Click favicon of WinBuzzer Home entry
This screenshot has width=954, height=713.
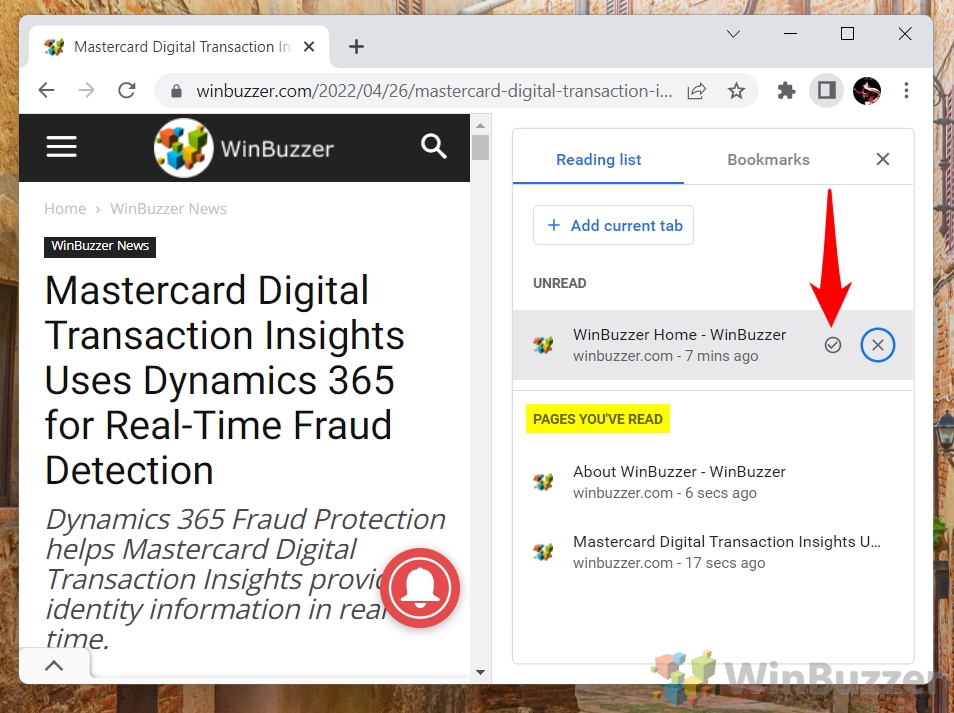543,345
